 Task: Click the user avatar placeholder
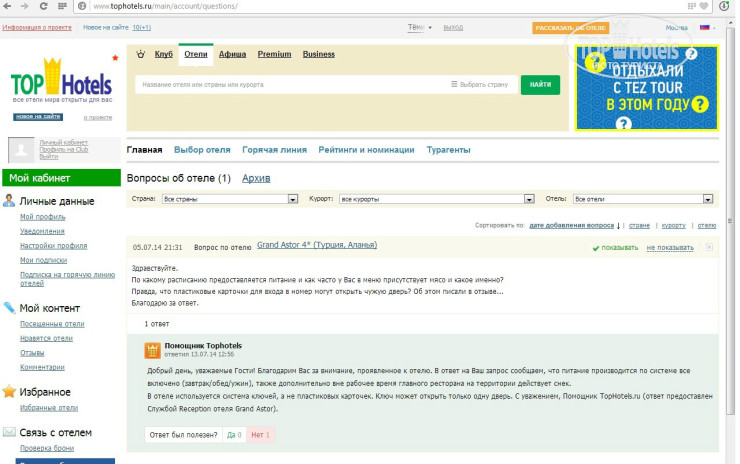[22, 150]
